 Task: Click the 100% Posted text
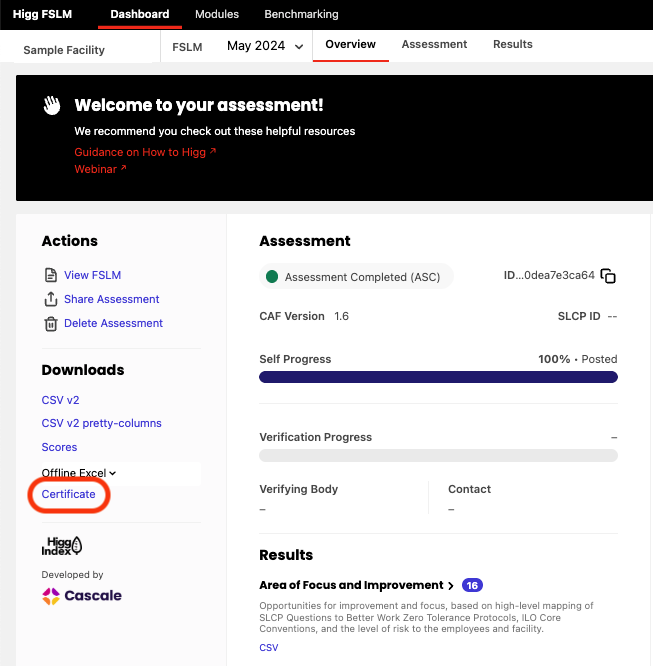pos(577,359)
